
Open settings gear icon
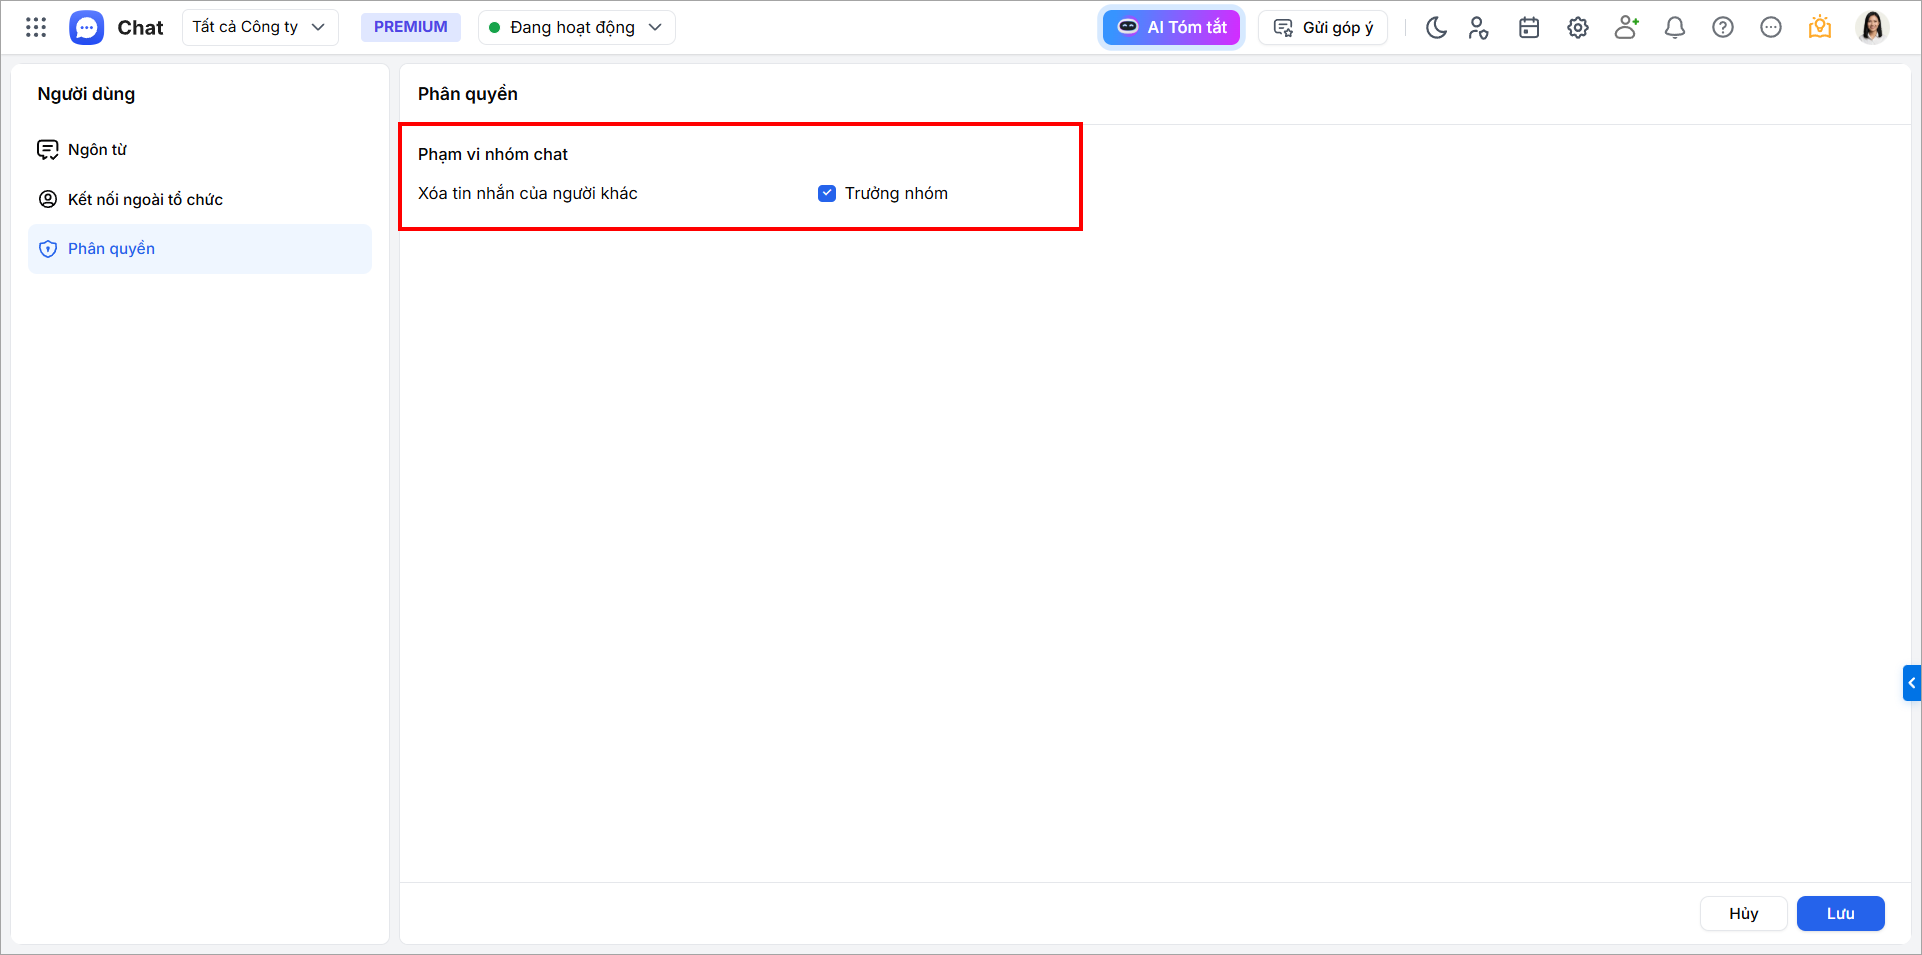pyautogui.click(x=1578, y=27)
